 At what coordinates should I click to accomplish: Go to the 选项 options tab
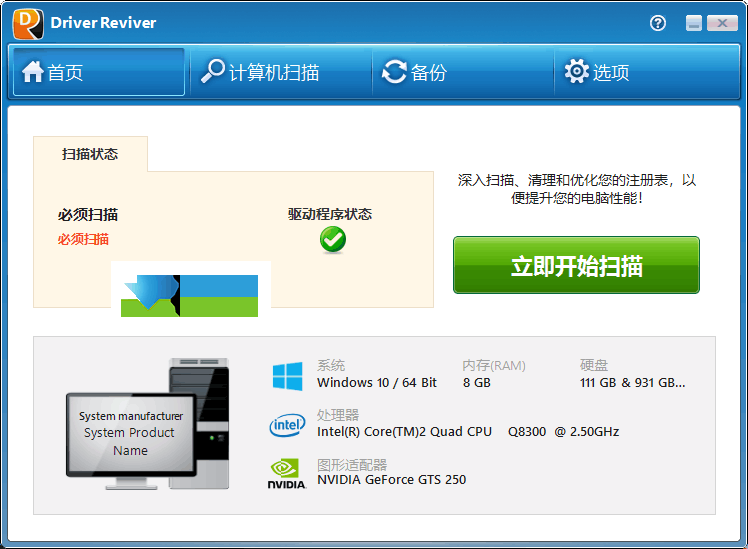coord(646,72)
